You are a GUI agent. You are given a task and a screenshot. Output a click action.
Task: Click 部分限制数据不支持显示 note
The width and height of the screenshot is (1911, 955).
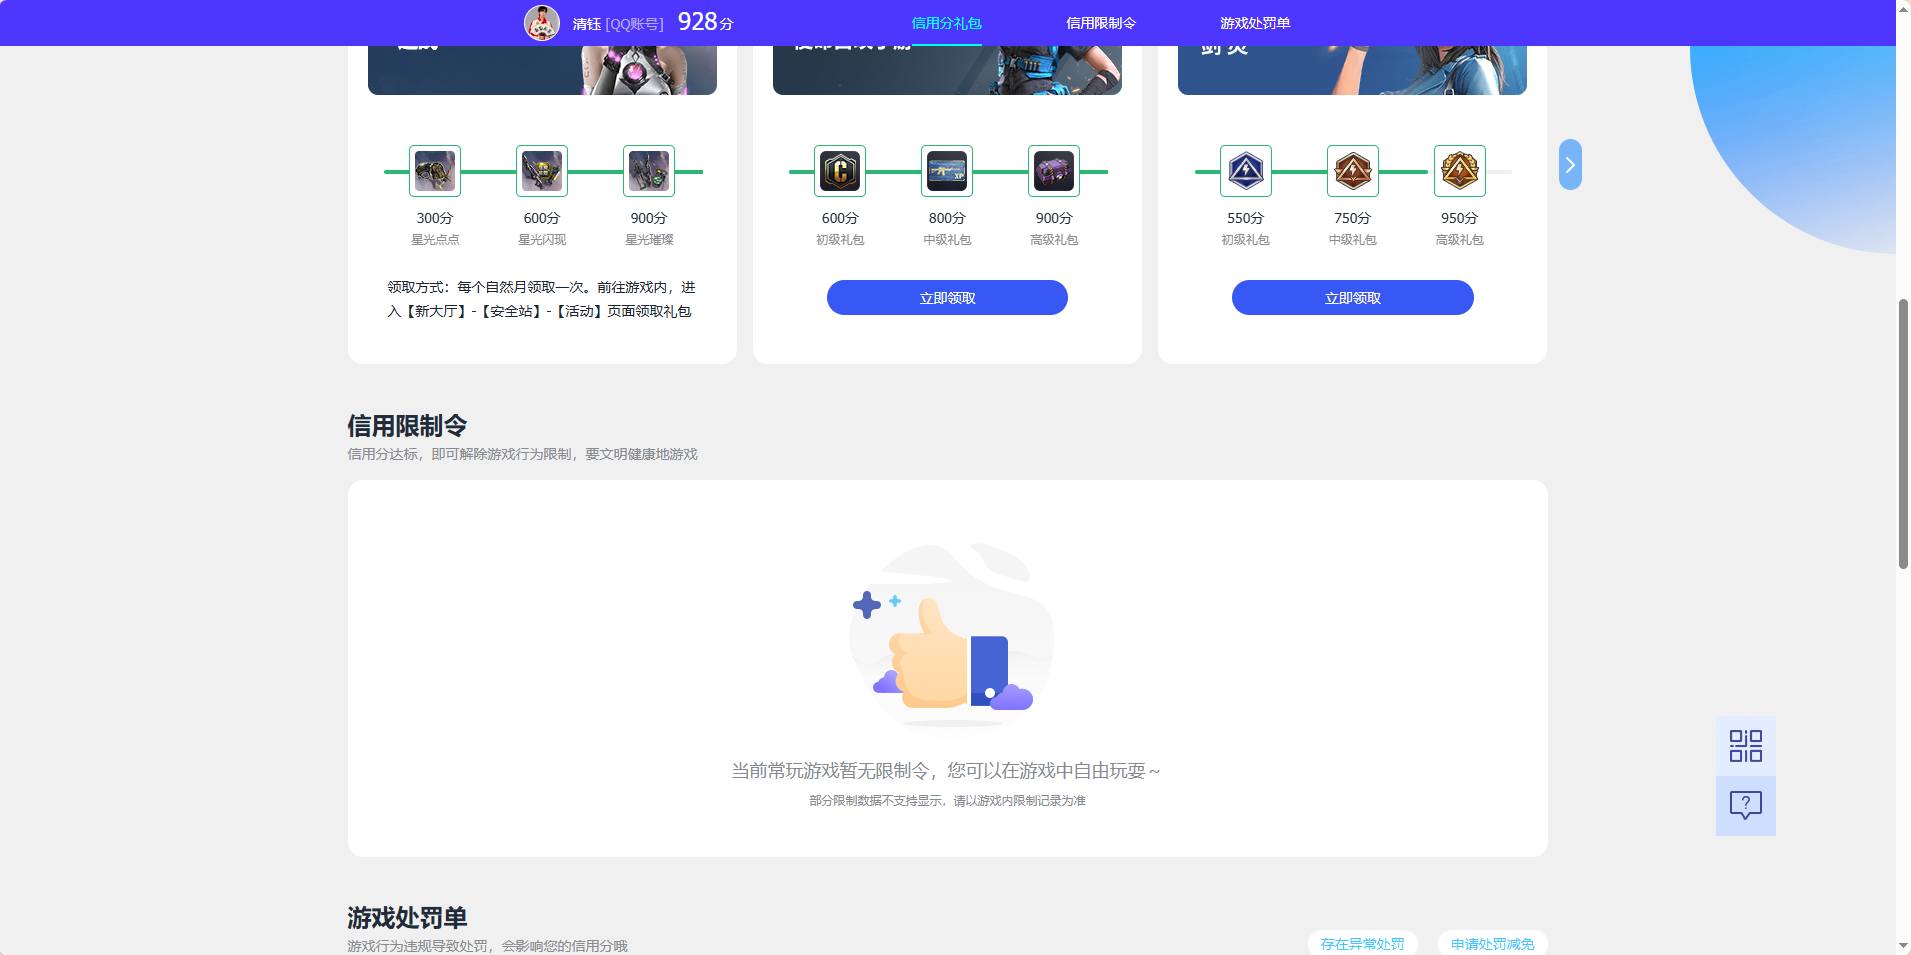[947, 801]
